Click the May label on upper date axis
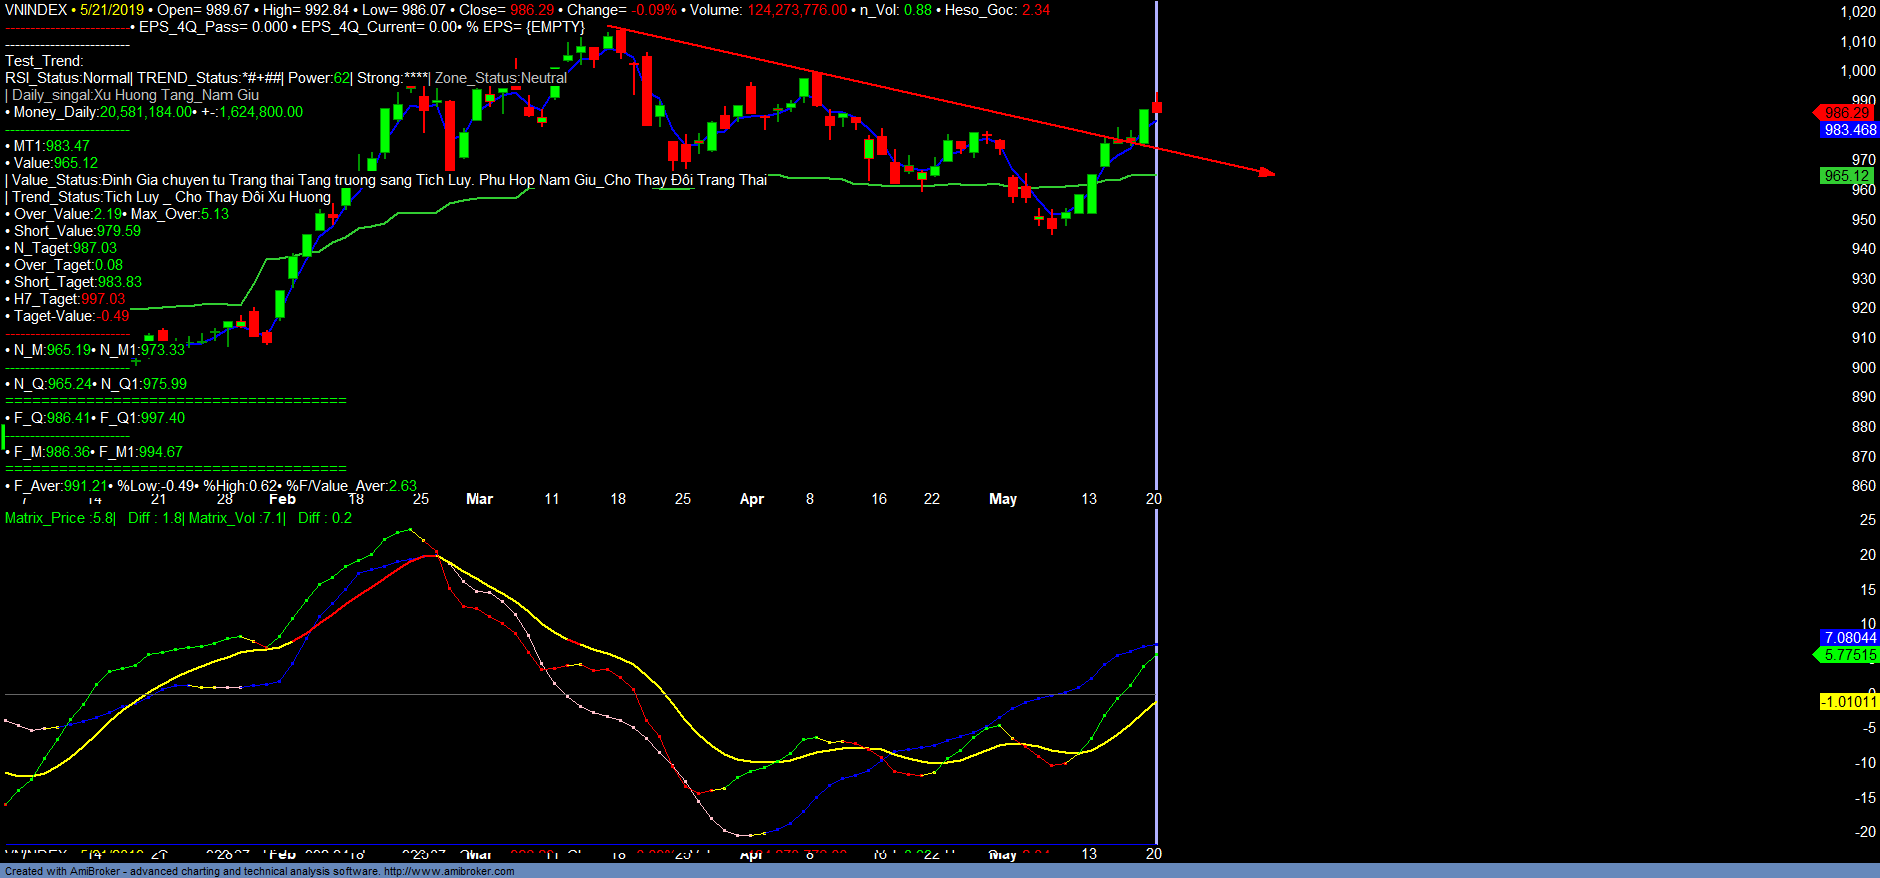1880x878 pixels. click(1002, 499)
